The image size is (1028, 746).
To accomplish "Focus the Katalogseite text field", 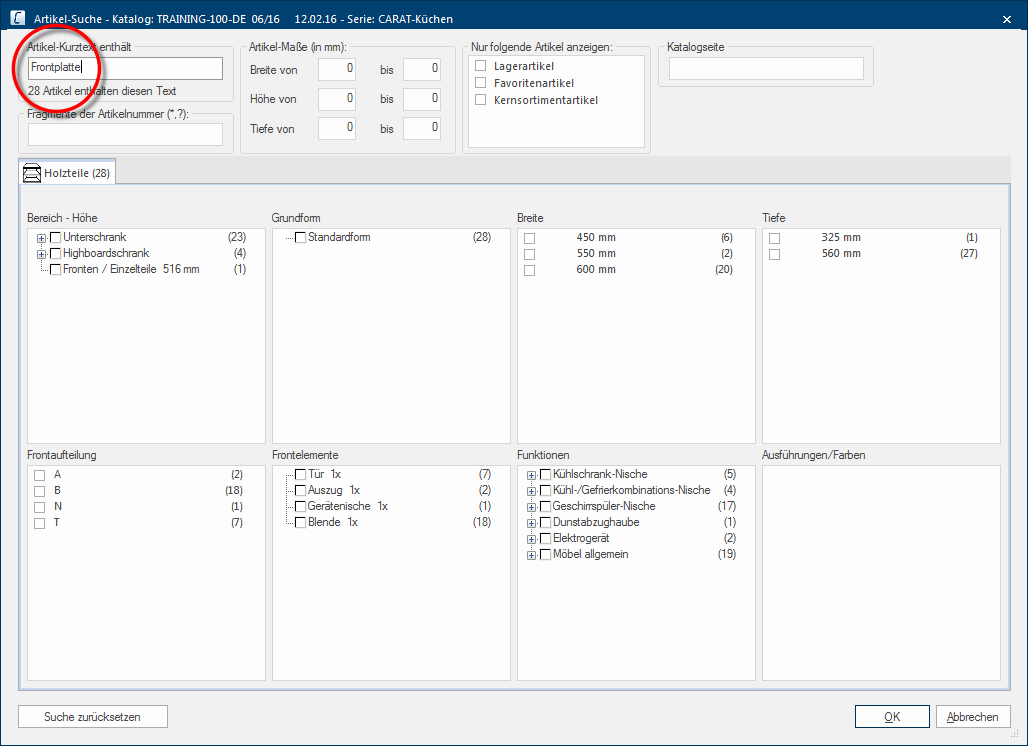I will [x=765, y=68].
